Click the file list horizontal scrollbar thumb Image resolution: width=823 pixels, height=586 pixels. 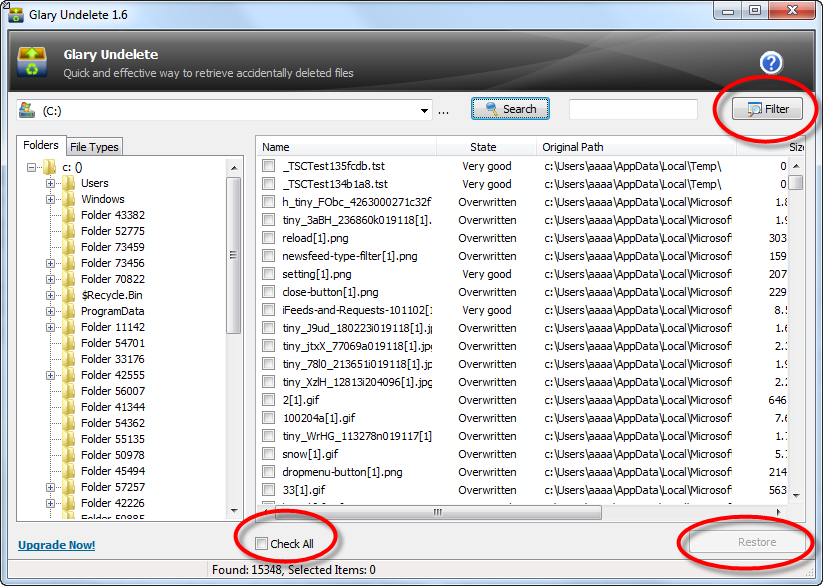pos(438,512)
